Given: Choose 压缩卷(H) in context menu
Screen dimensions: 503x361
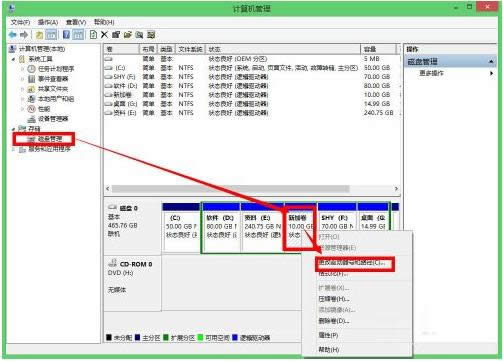Looking at the screenshot, I should (x=334, y=299).
